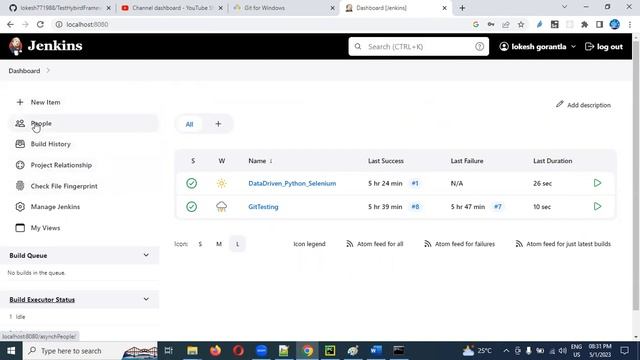Open Firefox from taskbar
This screenshot has width=640, height=360.
click(216, 351)
